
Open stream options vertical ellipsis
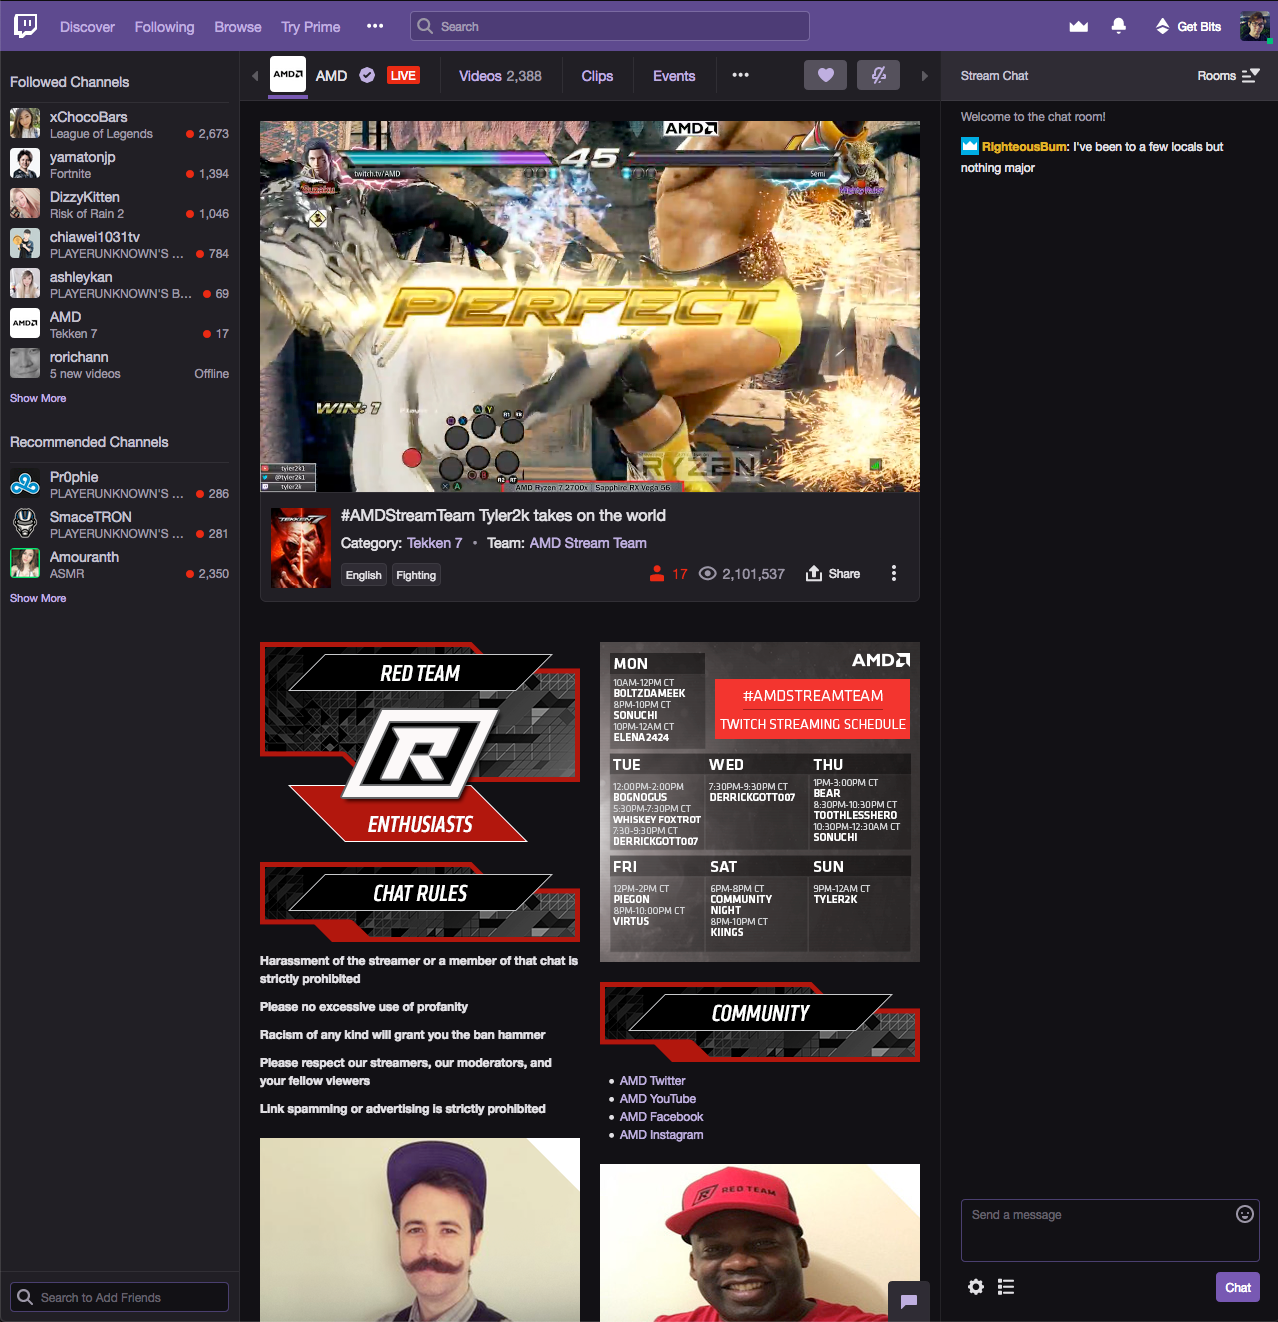893,573
